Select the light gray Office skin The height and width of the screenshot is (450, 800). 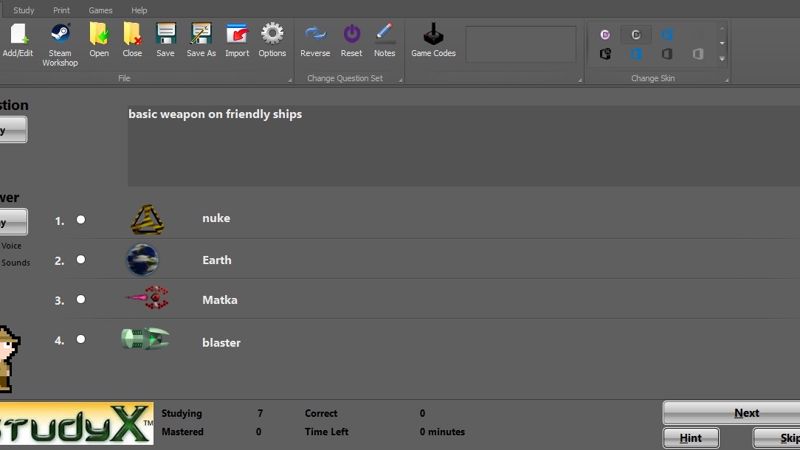[698, 54]
